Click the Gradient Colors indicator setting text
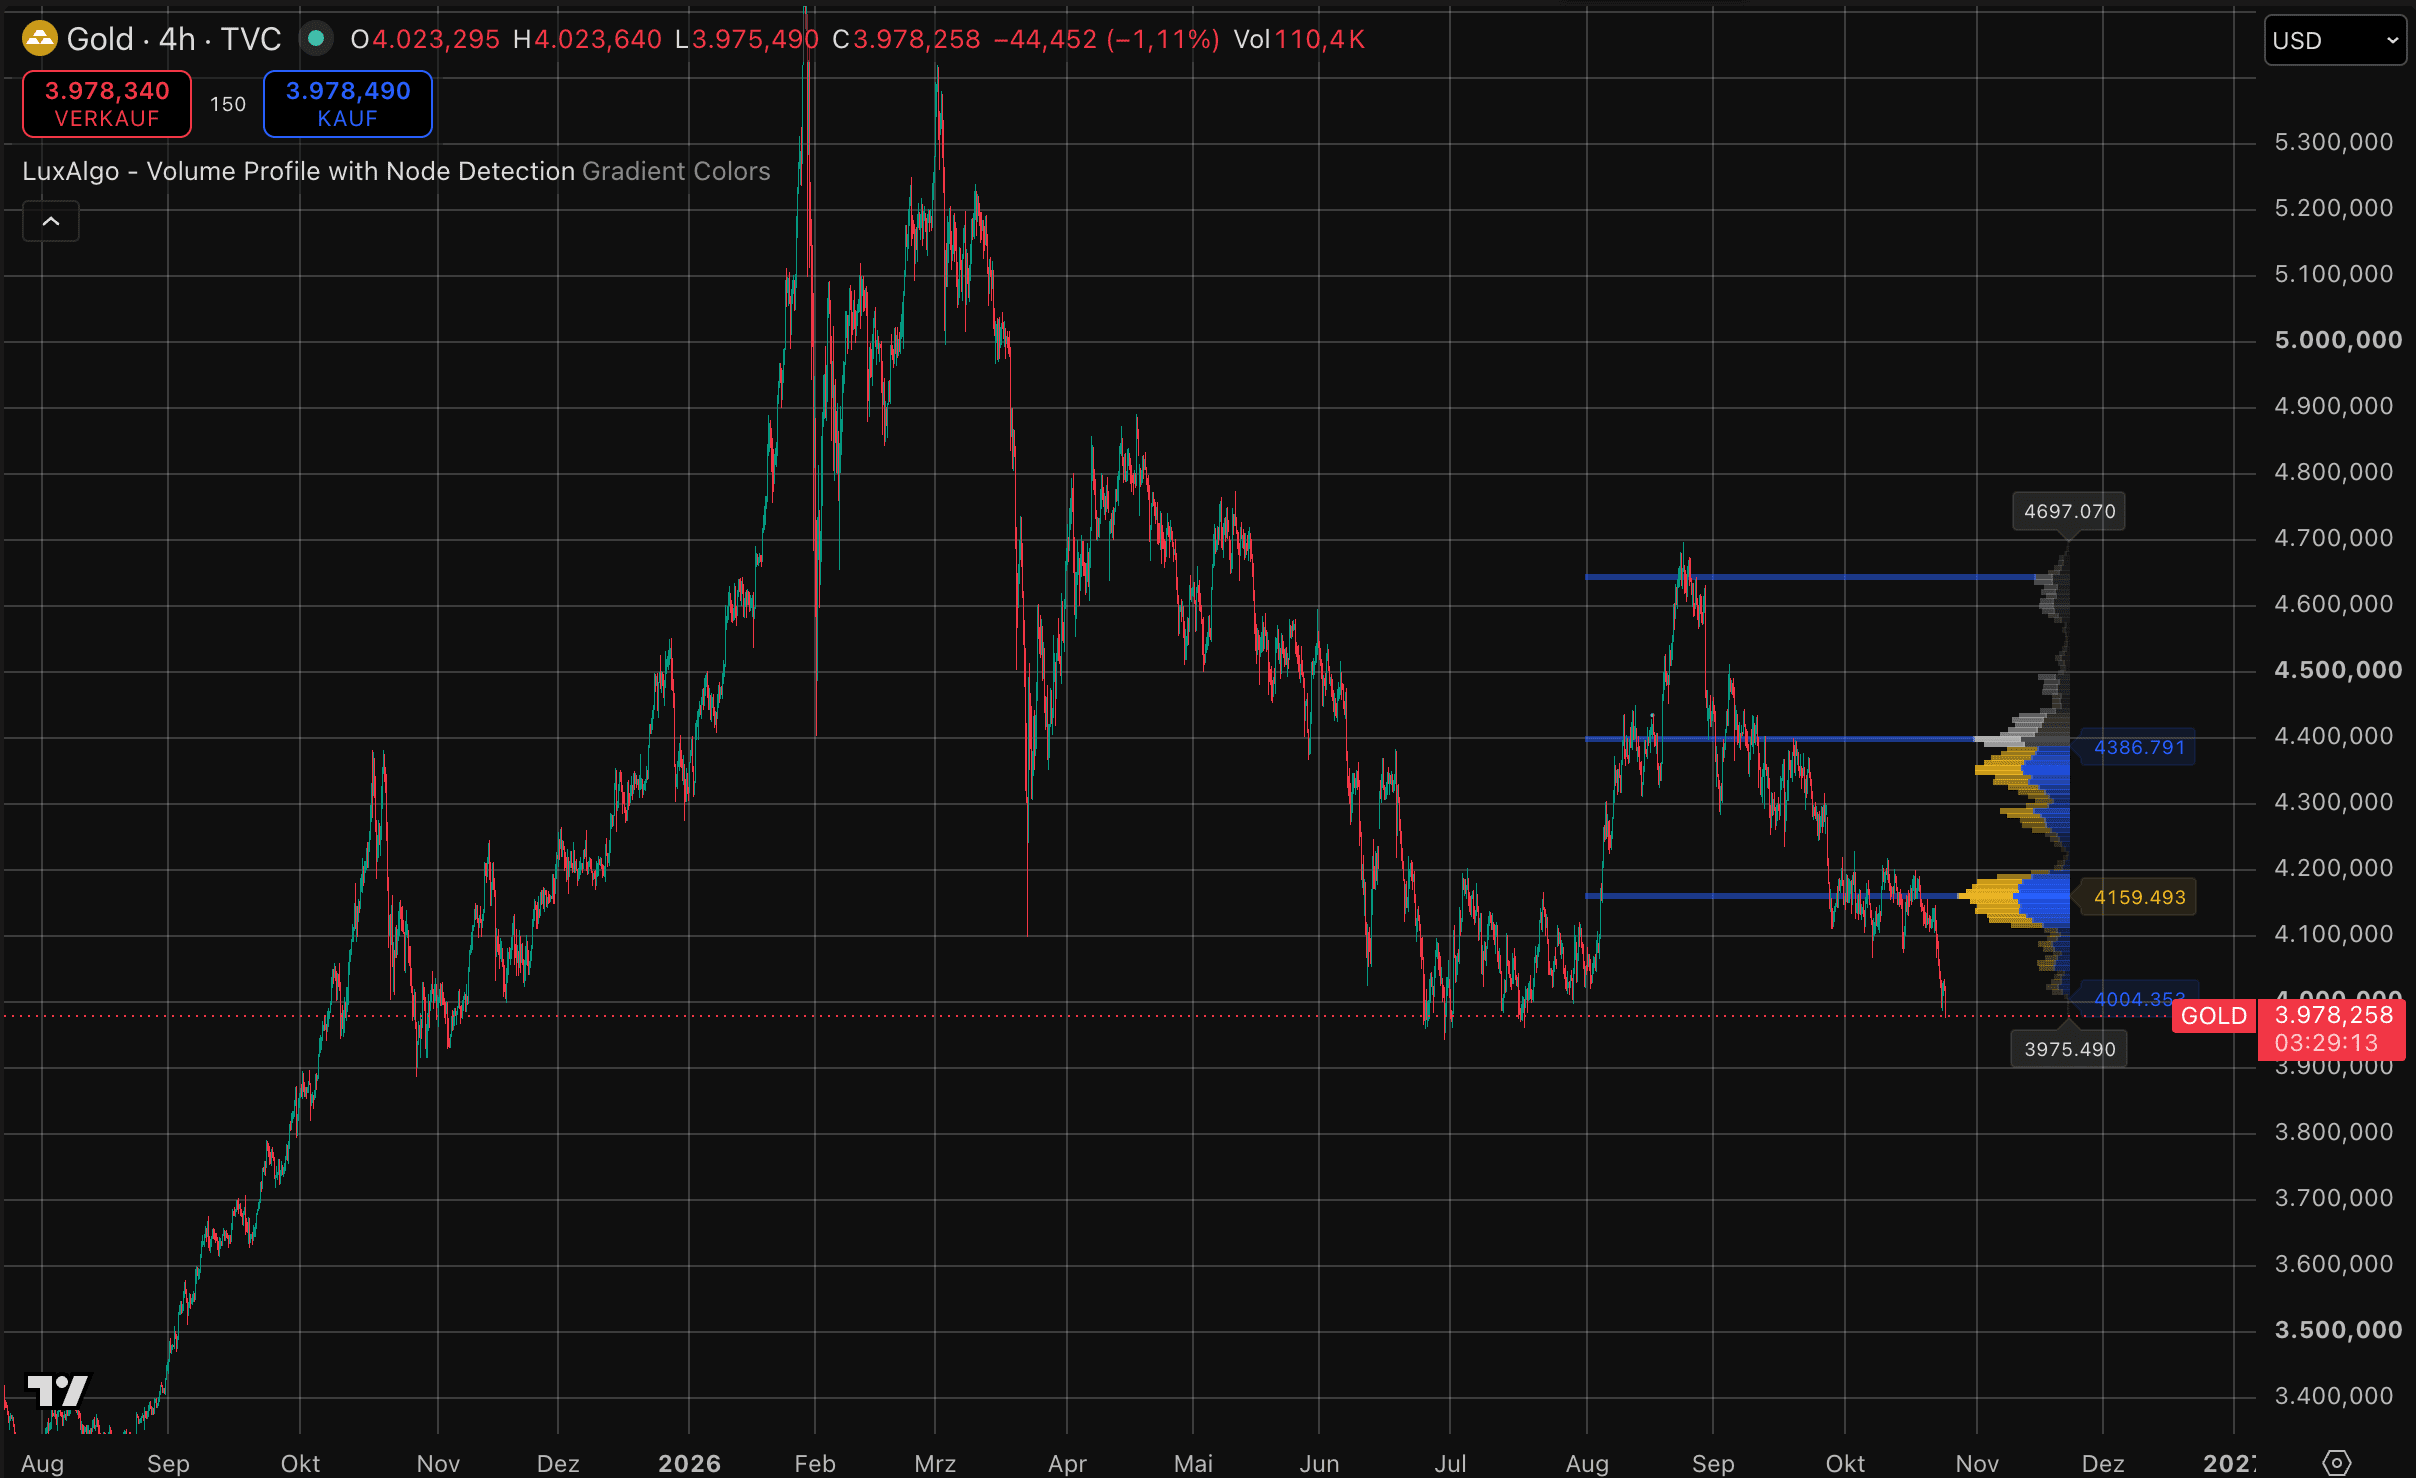Screen dimensions: 2416x1478 coord(676,171)
